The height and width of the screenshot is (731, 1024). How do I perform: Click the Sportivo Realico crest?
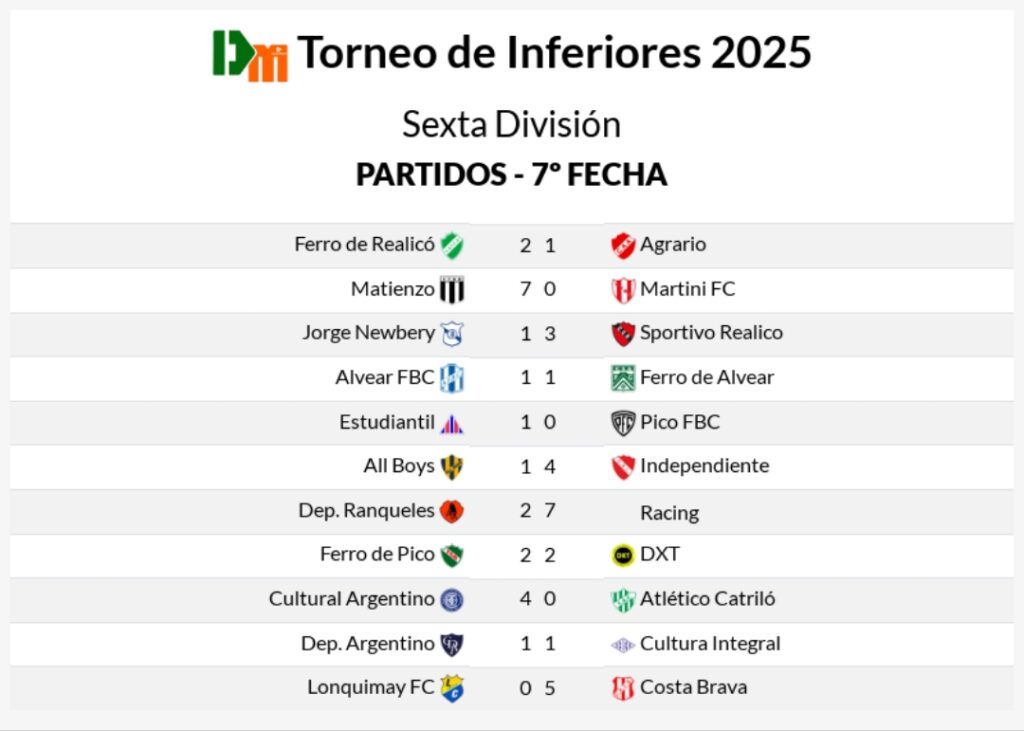tap(623, 334)
